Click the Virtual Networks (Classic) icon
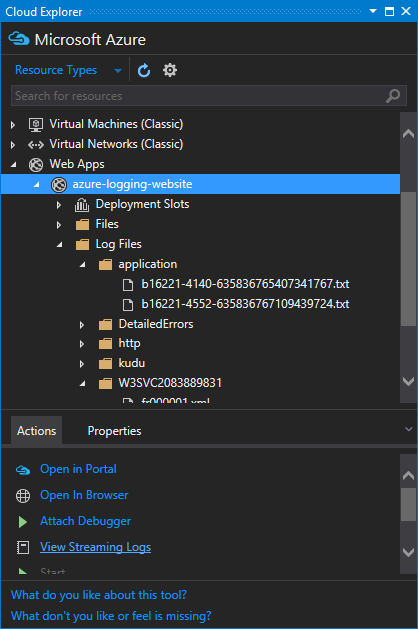Screen dimensions: 418x629 (x=36, y=144)
